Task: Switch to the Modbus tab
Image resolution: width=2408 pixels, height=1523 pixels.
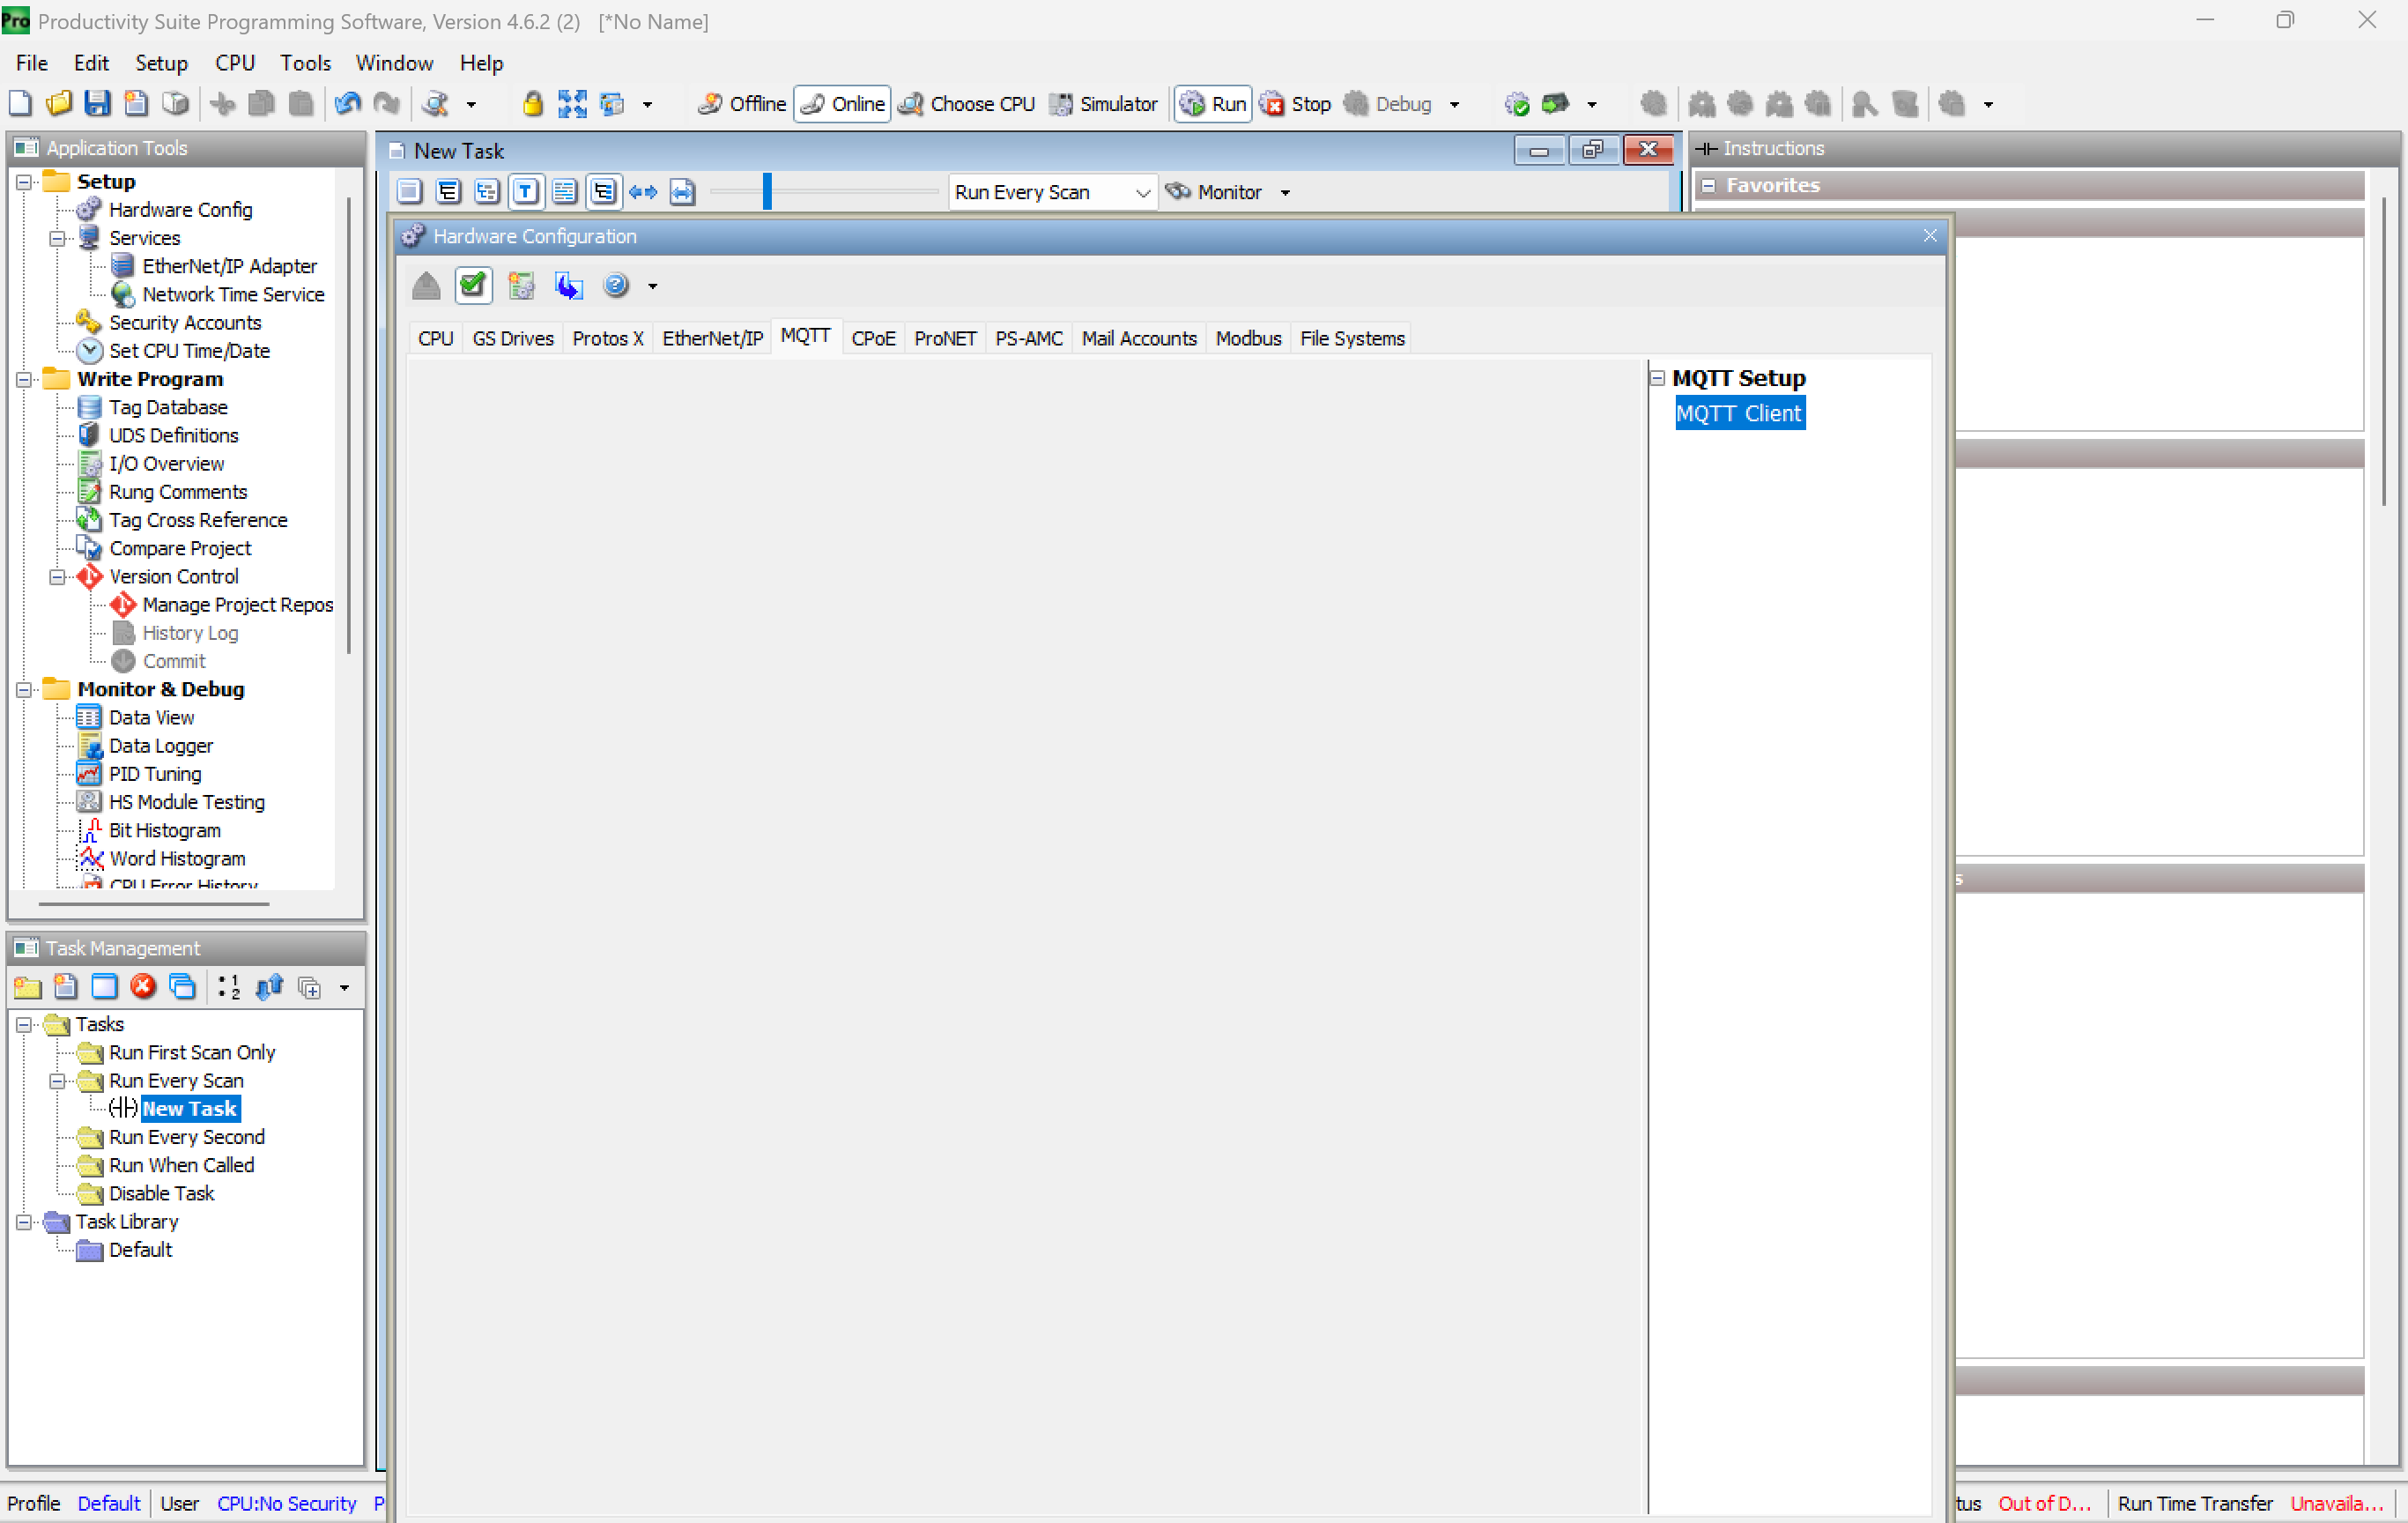Action: click(1248, 338)
